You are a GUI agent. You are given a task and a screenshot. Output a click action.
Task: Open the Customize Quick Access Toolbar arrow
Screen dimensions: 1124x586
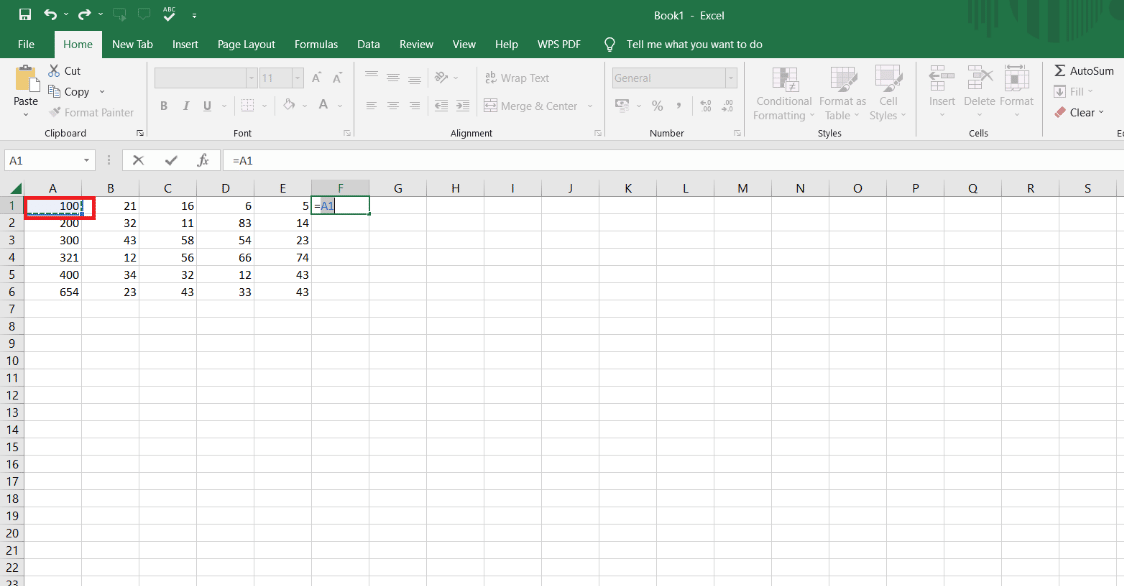[x=194, y=15]
